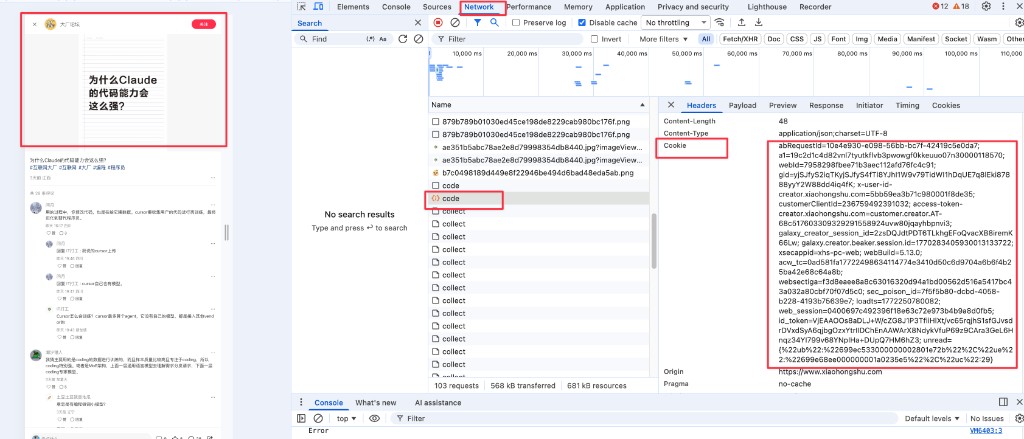Clear the console with the block icon

(x=318, y=418)
